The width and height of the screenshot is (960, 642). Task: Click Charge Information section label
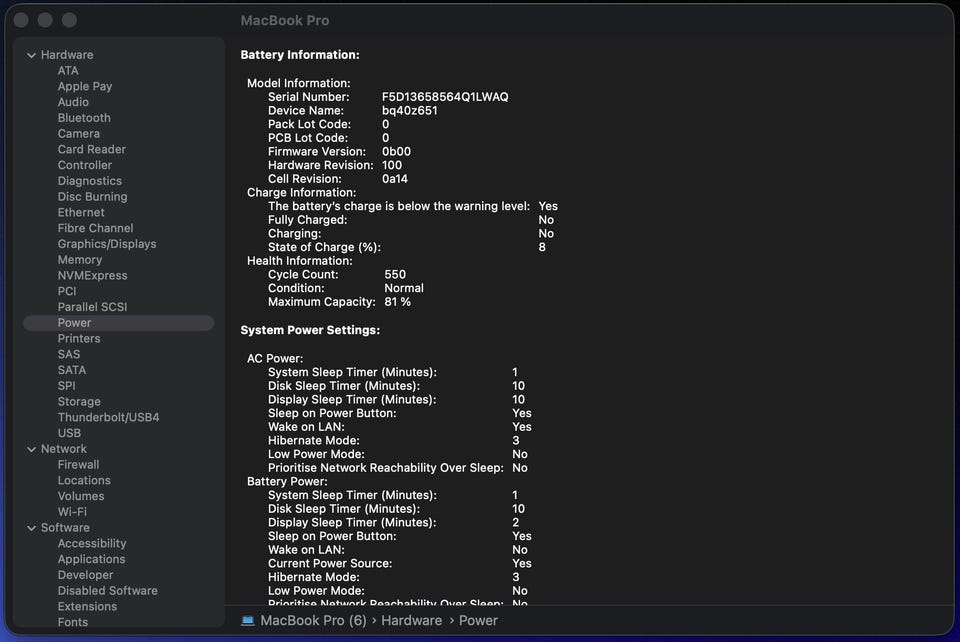tap(301, 193)
